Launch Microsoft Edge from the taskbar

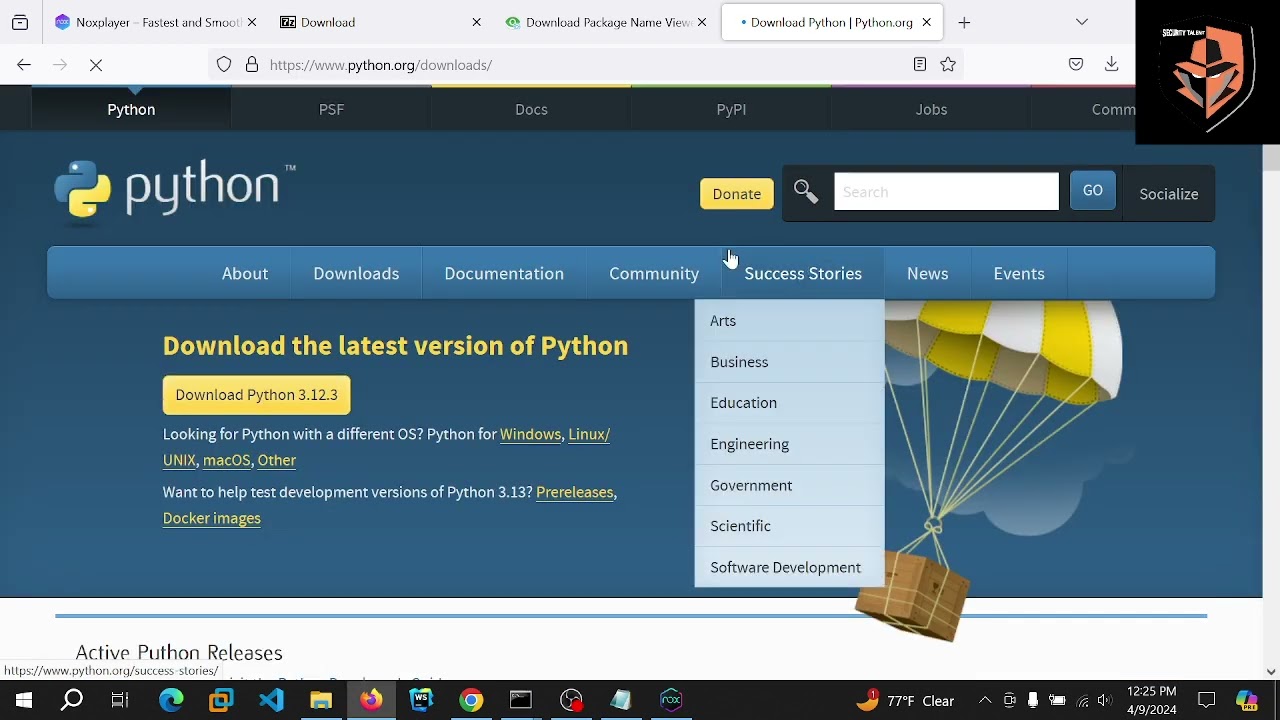pyautogui.click(x=171, y=700)
